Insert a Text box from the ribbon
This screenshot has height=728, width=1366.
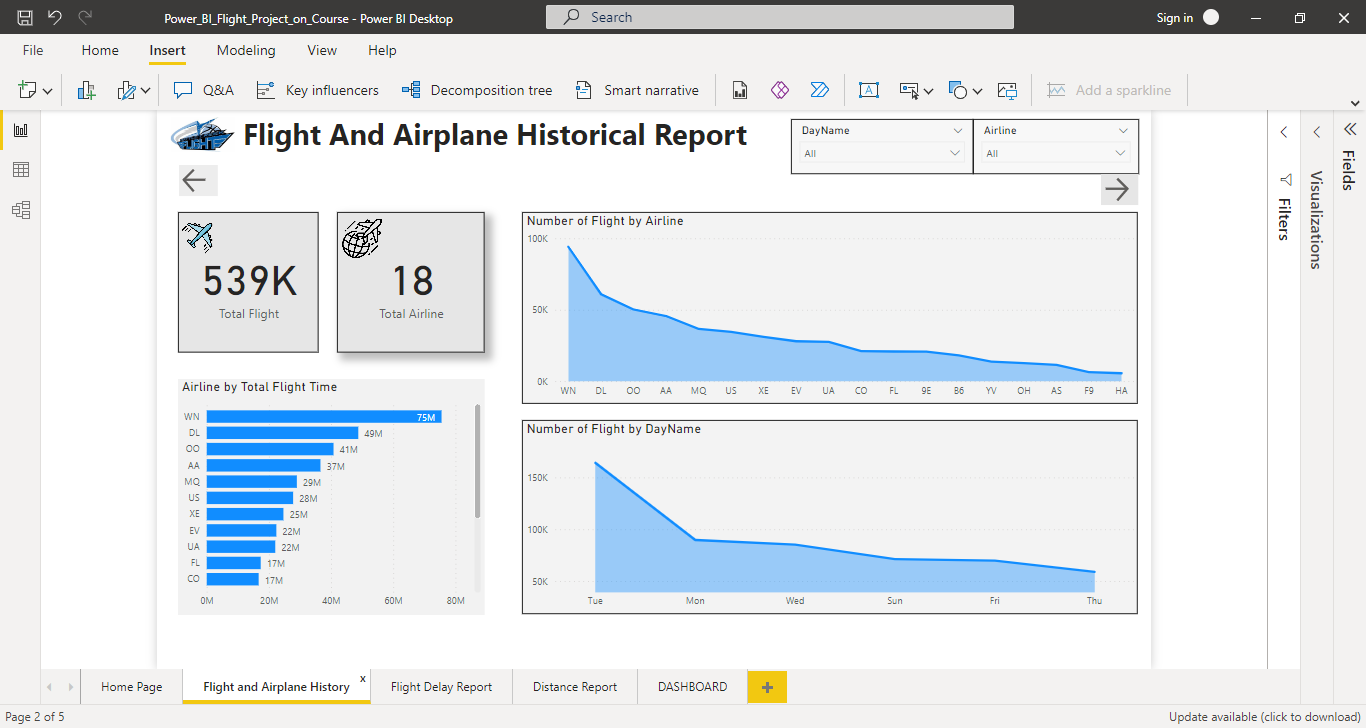(869, 89)
